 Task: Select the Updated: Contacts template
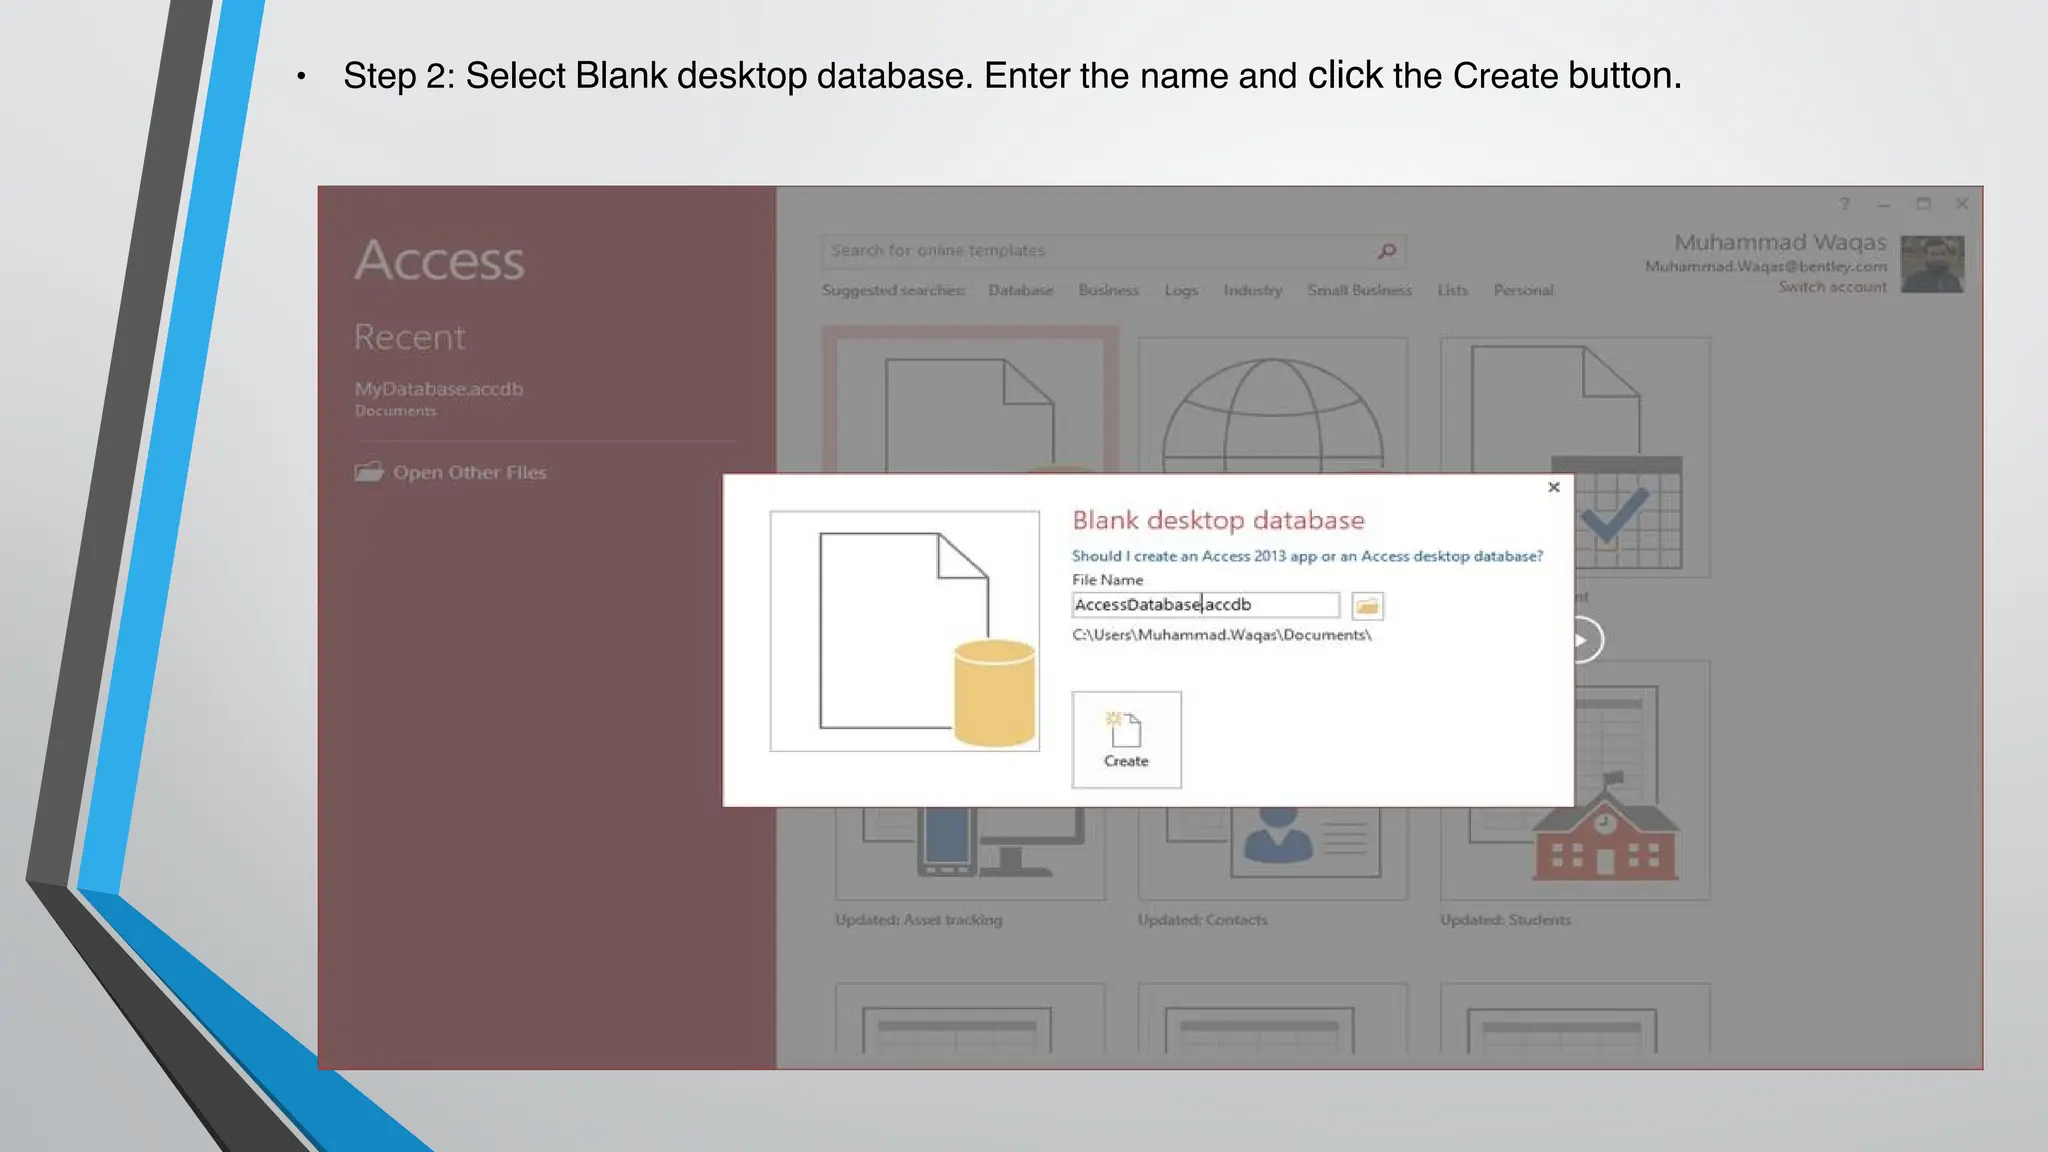(x=1273, y=867)
